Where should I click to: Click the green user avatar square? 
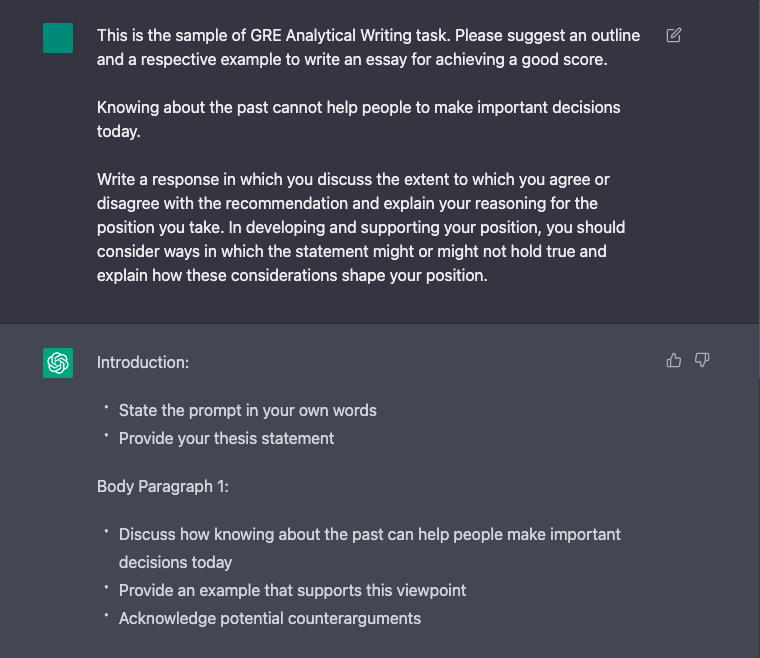point(58,38)
